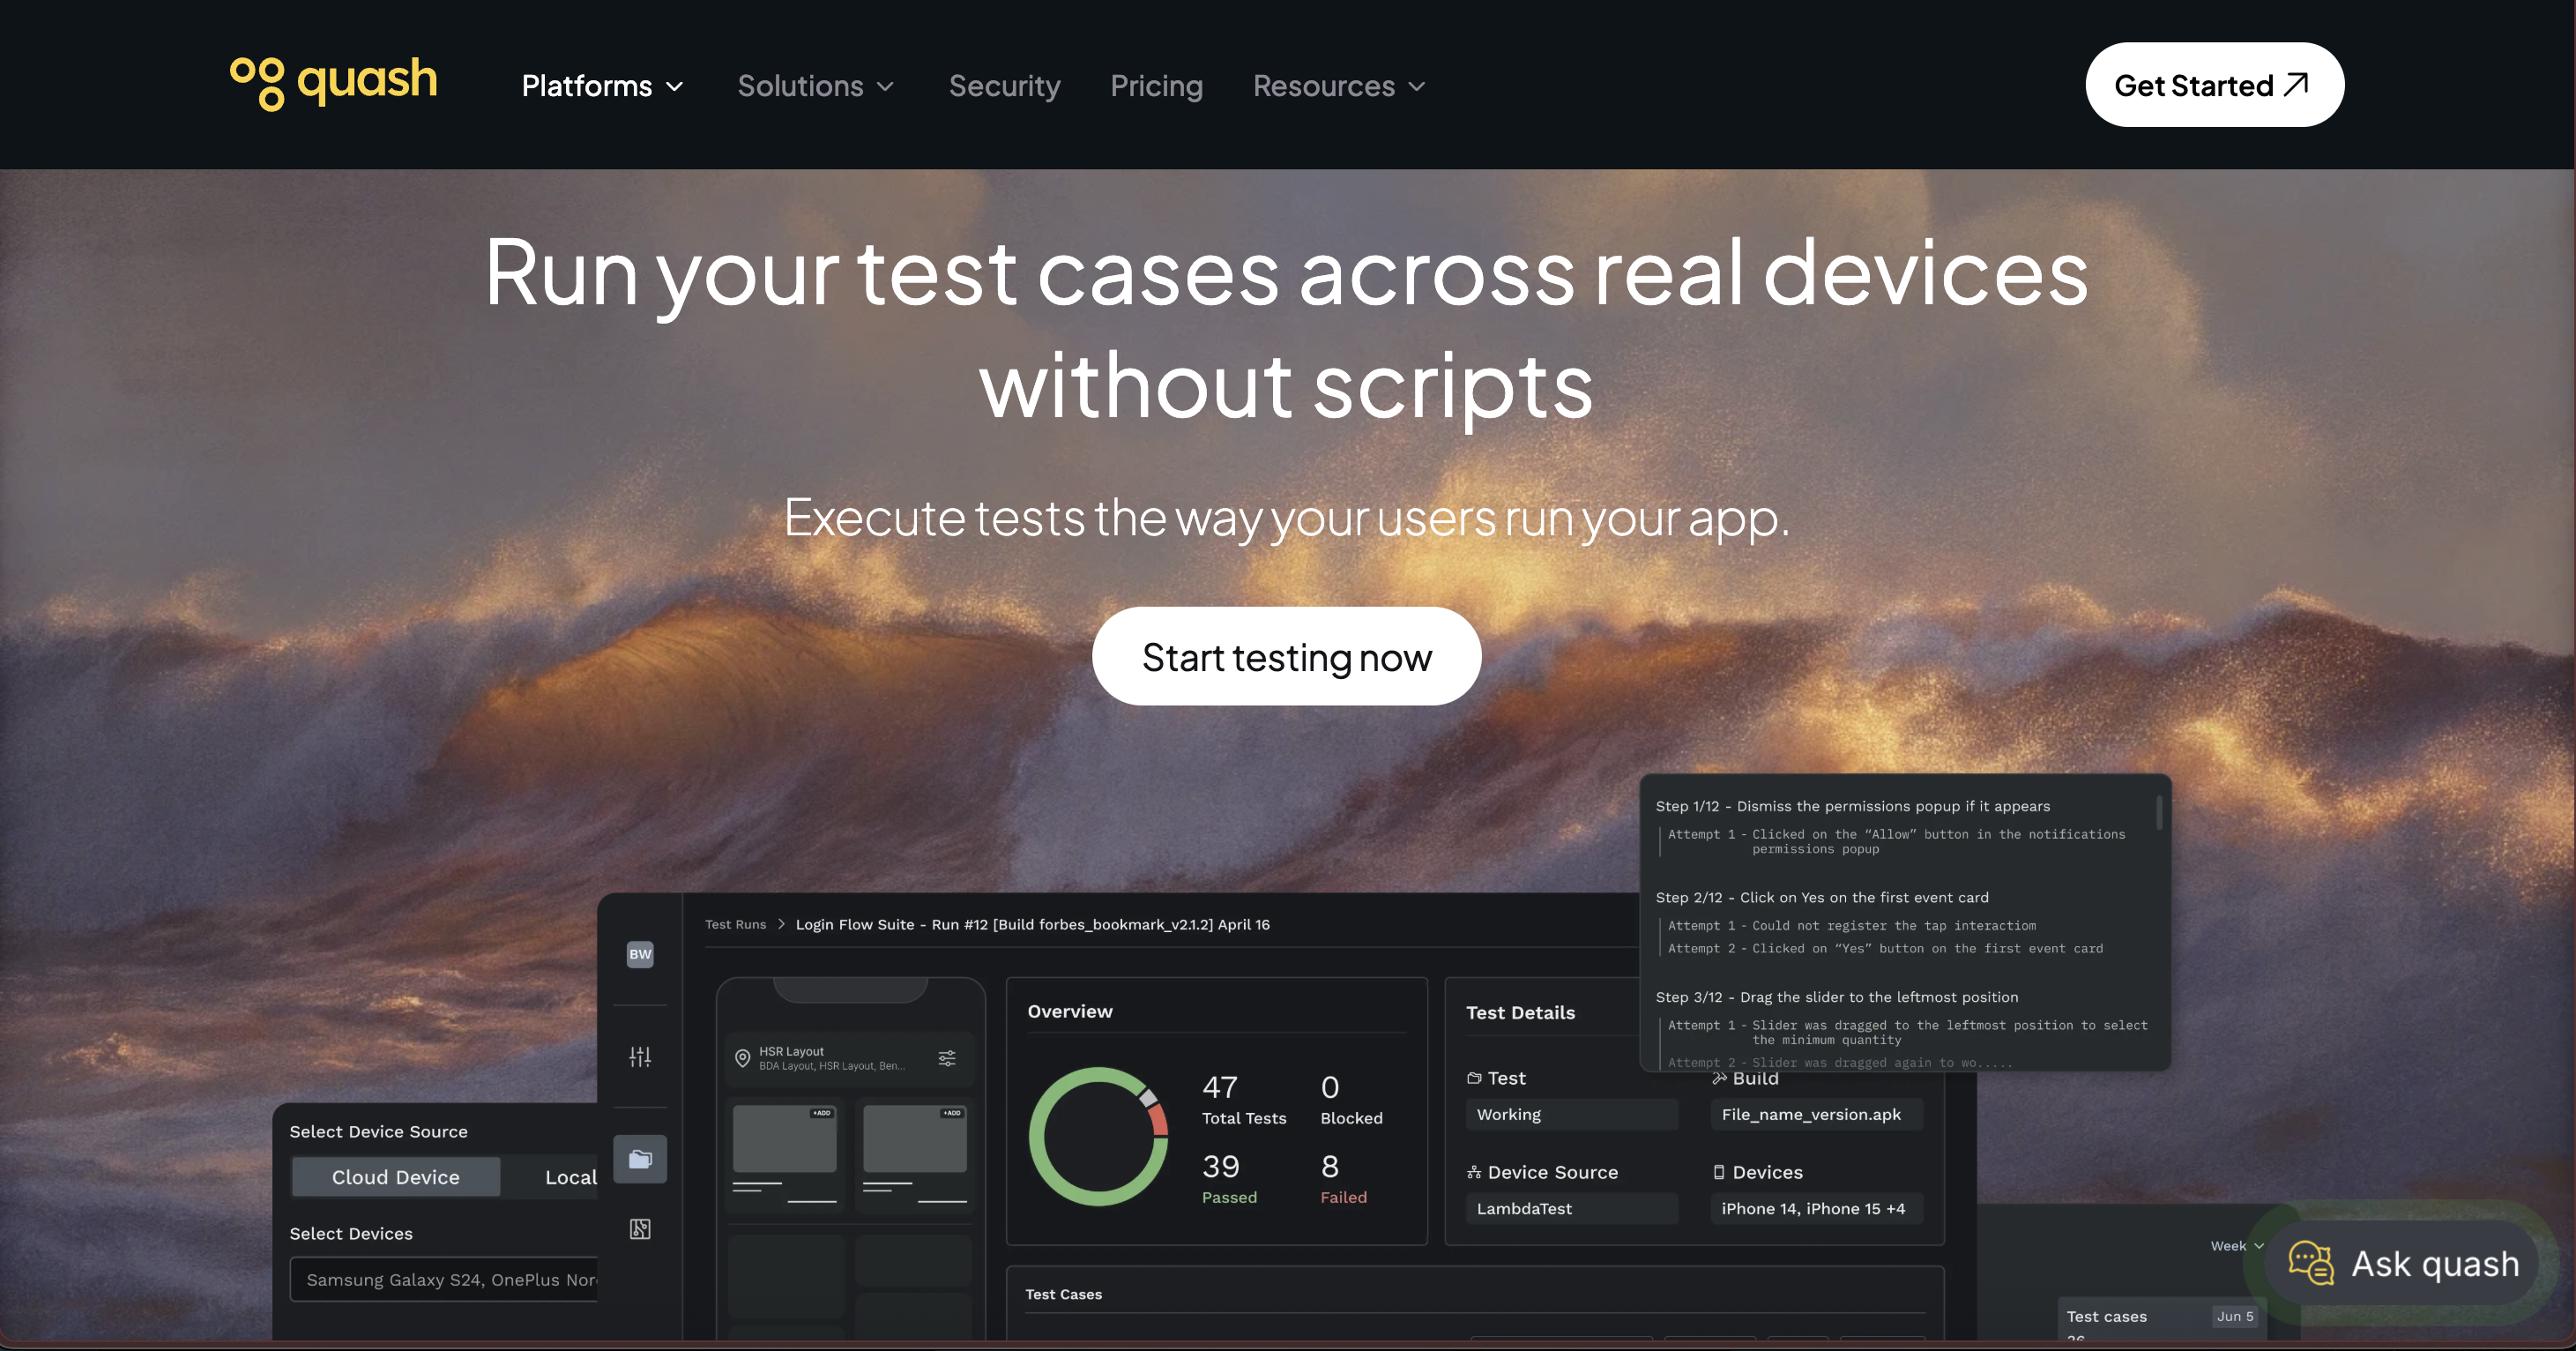Select the Cloud Device source option
The height and width of the screenshot is (1351, 2576).
click(395, 1177)
